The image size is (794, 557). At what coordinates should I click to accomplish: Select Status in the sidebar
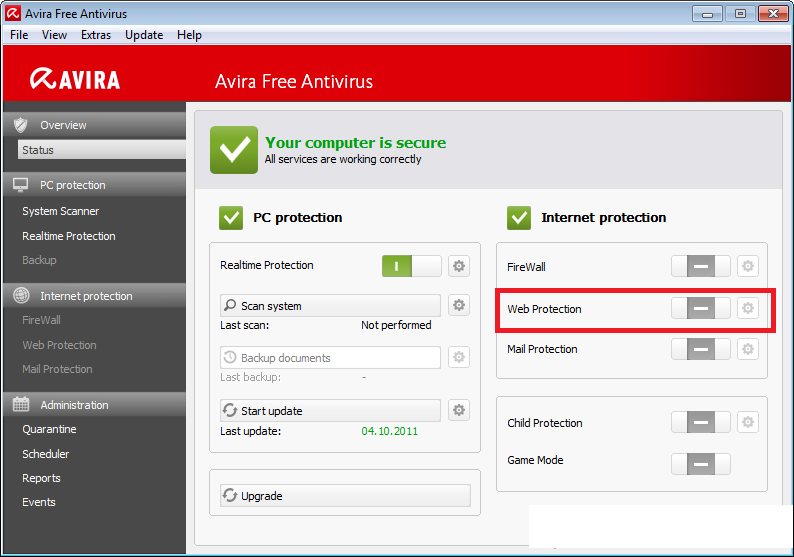click(102, 150)
